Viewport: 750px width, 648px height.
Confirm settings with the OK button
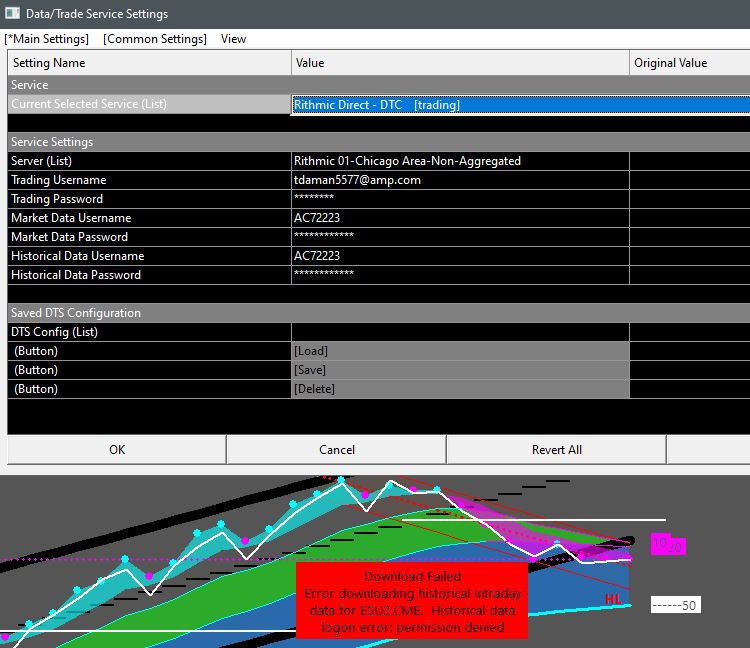pyautogui.click(x=117, y=450)
